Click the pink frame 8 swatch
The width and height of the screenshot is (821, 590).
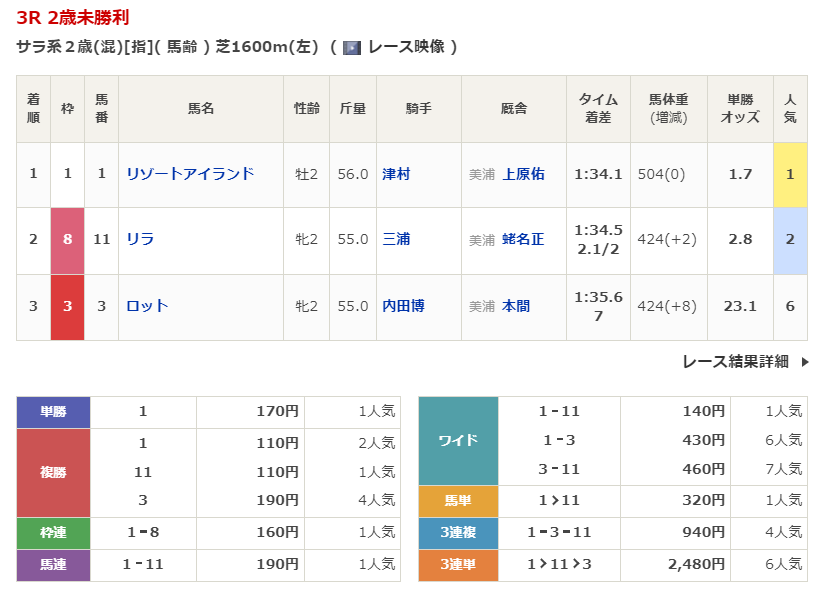67,240
